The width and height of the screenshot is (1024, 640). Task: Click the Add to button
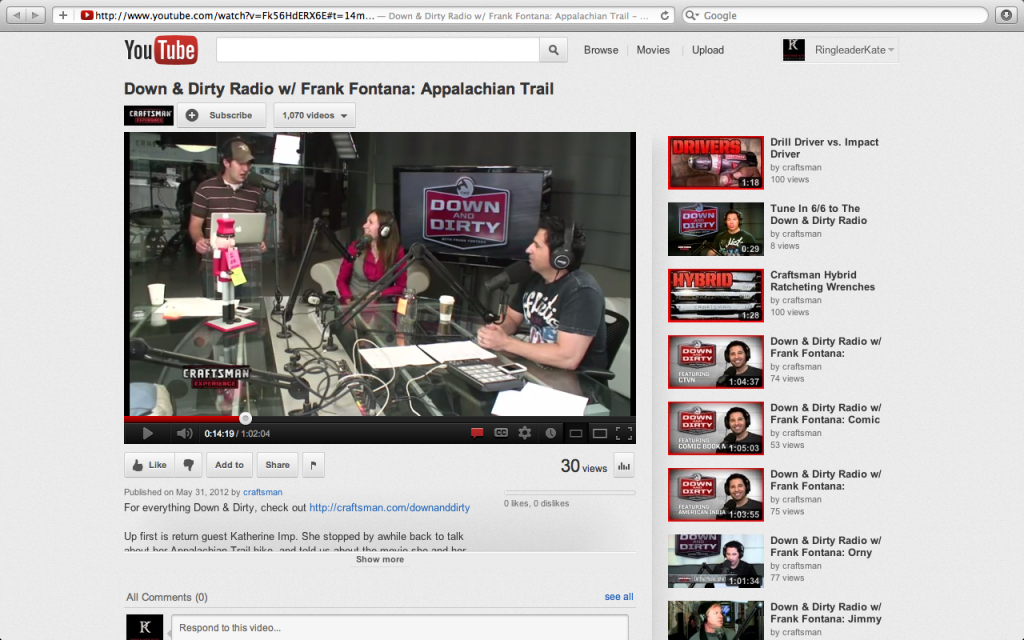point(229,465)
